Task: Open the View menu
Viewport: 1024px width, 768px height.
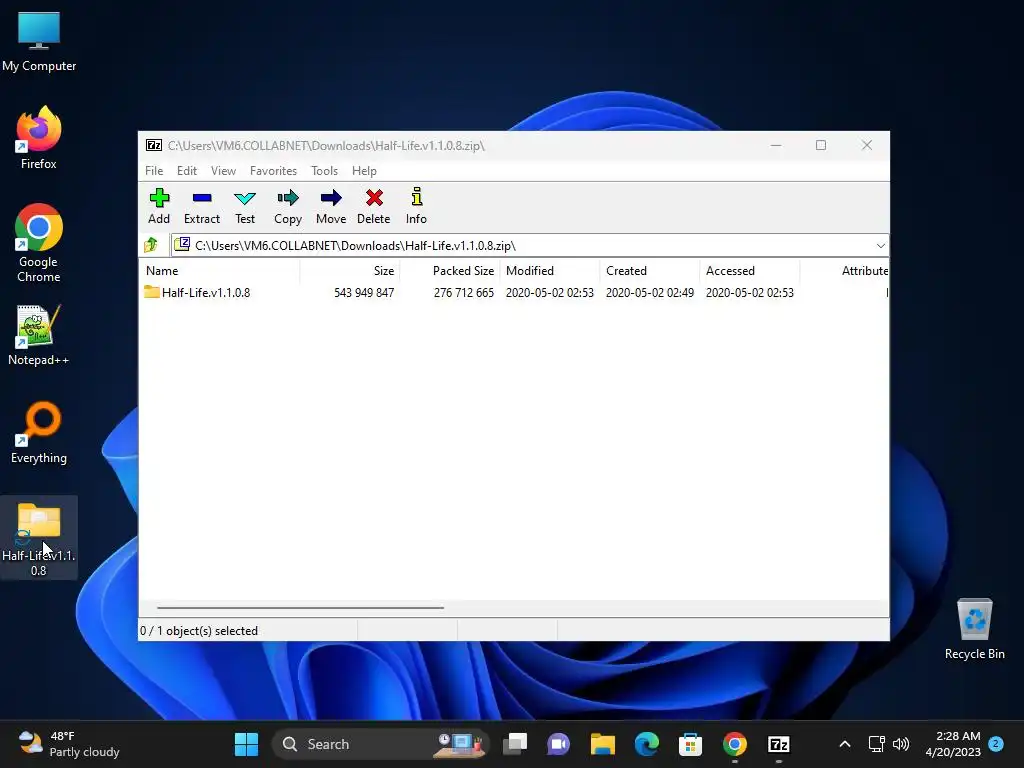Action: pyautogui.click(x=223, y=170)
